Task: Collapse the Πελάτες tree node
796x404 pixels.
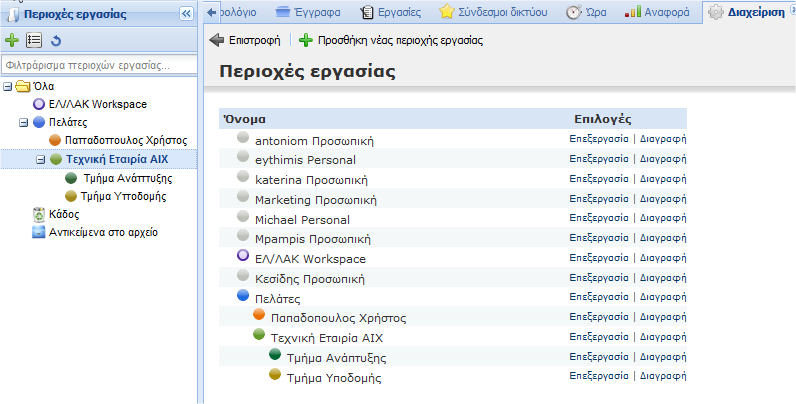Action: [x=24, y=122]
